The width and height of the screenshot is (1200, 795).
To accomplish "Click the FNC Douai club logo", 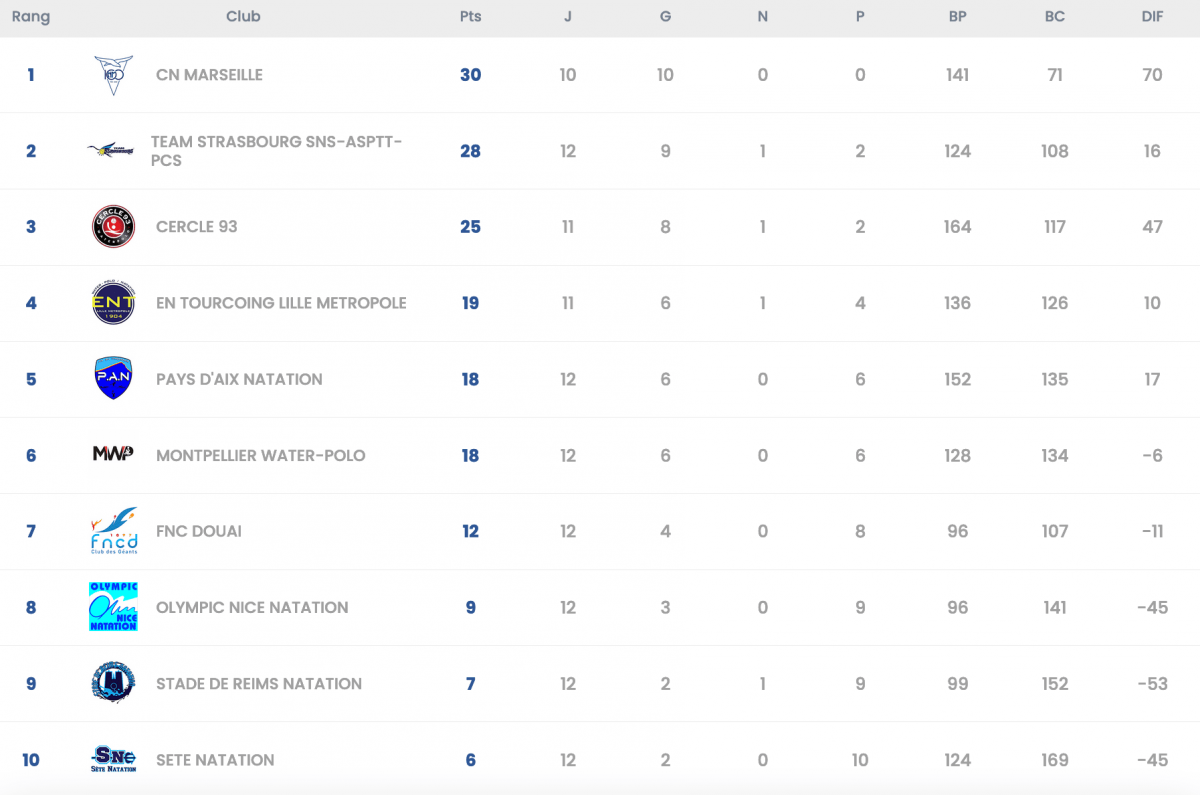I will [113, 531].
